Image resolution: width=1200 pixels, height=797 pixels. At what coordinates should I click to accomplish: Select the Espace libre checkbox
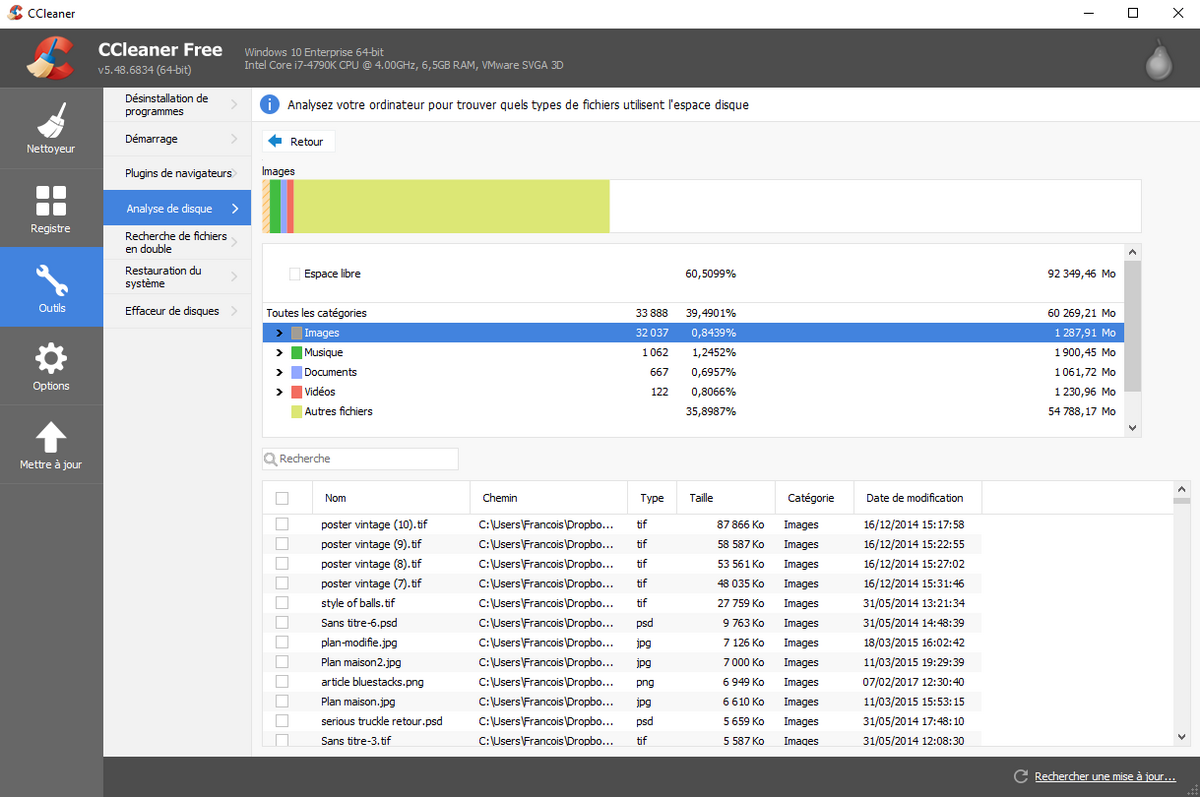tap(295, 272)
